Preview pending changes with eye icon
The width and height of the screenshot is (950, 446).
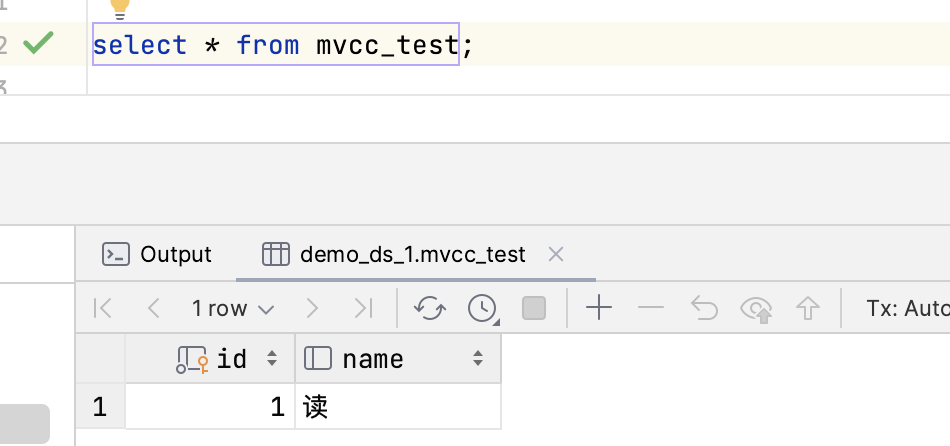pos(757,309)
